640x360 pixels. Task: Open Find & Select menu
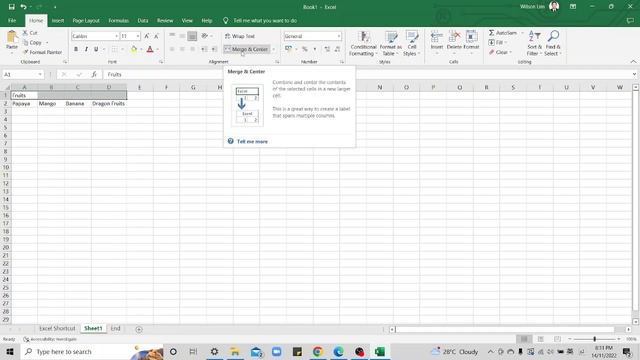553,43
